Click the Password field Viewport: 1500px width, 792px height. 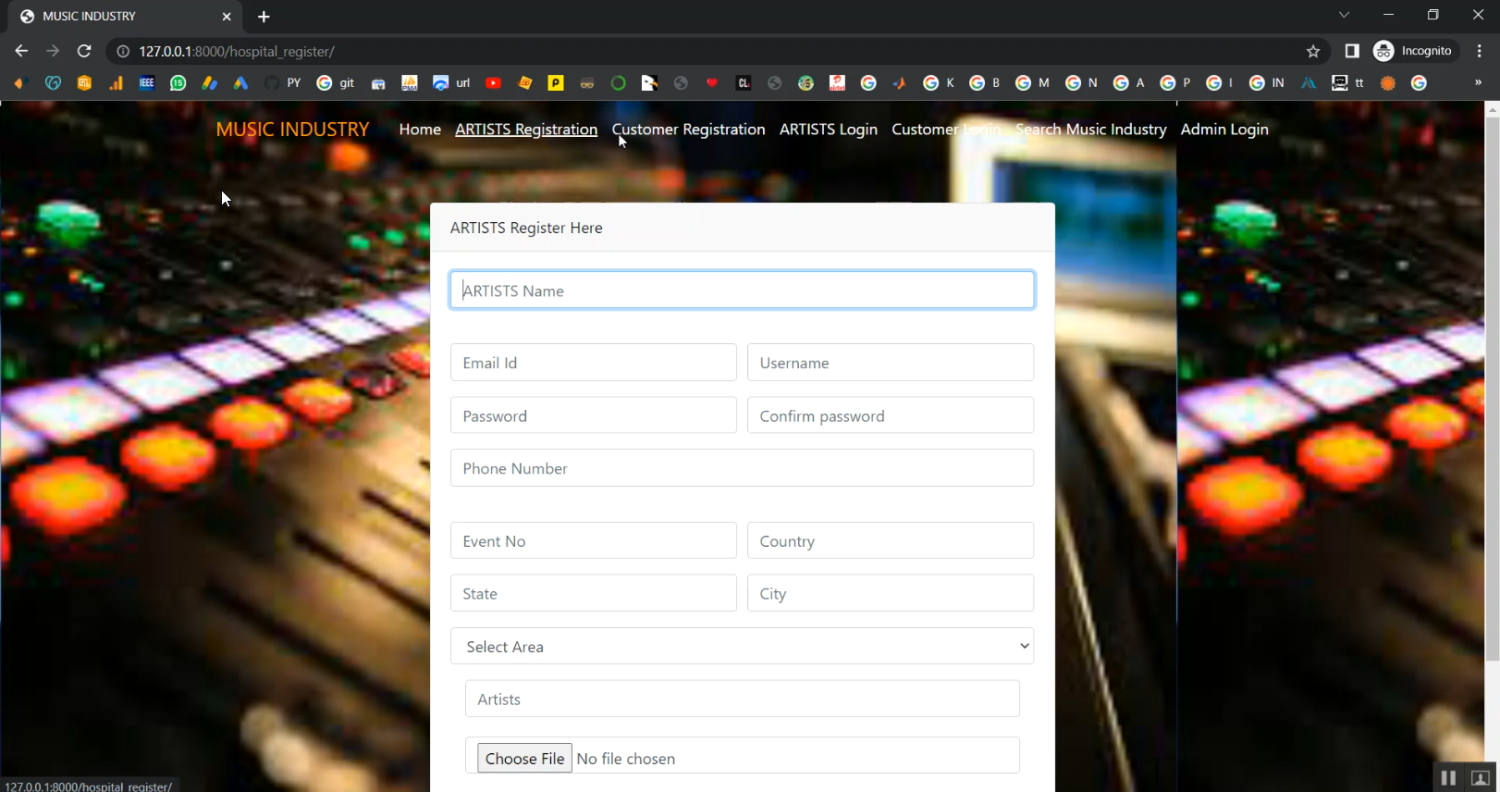point(593,415)
